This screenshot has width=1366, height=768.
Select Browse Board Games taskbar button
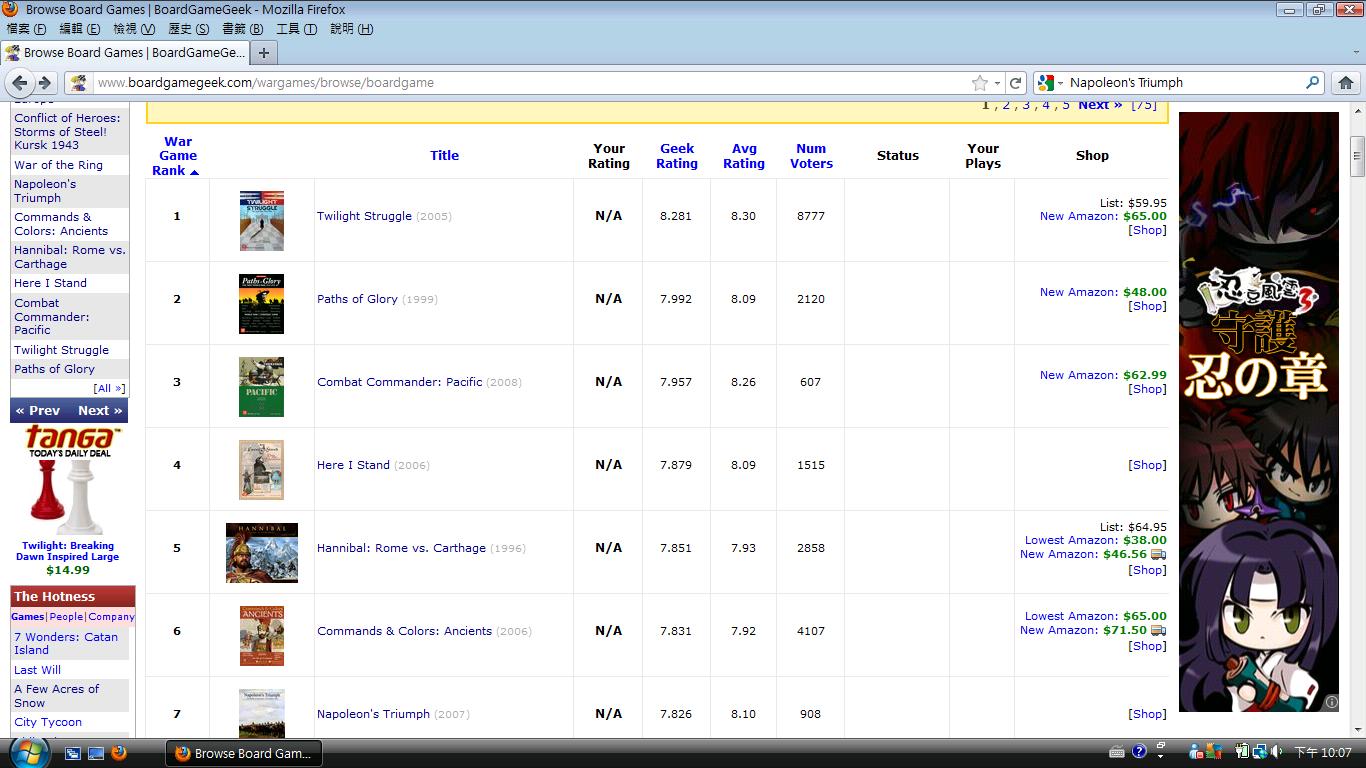[x=245, y=753]
